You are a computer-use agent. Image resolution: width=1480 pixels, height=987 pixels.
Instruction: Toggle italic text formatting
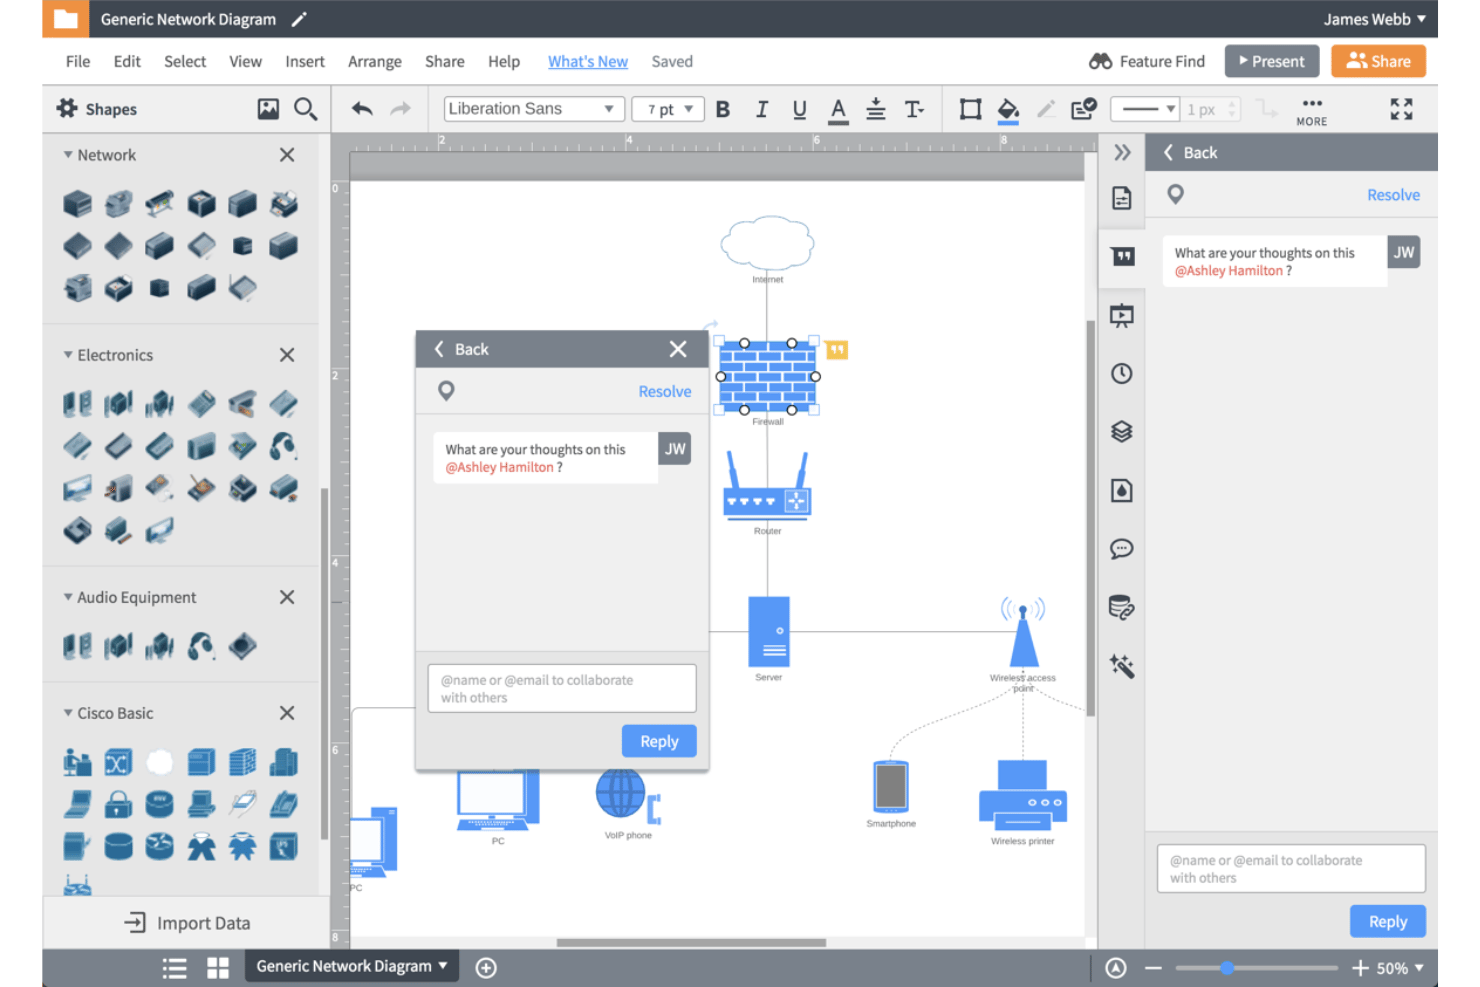tap(762, 109)
